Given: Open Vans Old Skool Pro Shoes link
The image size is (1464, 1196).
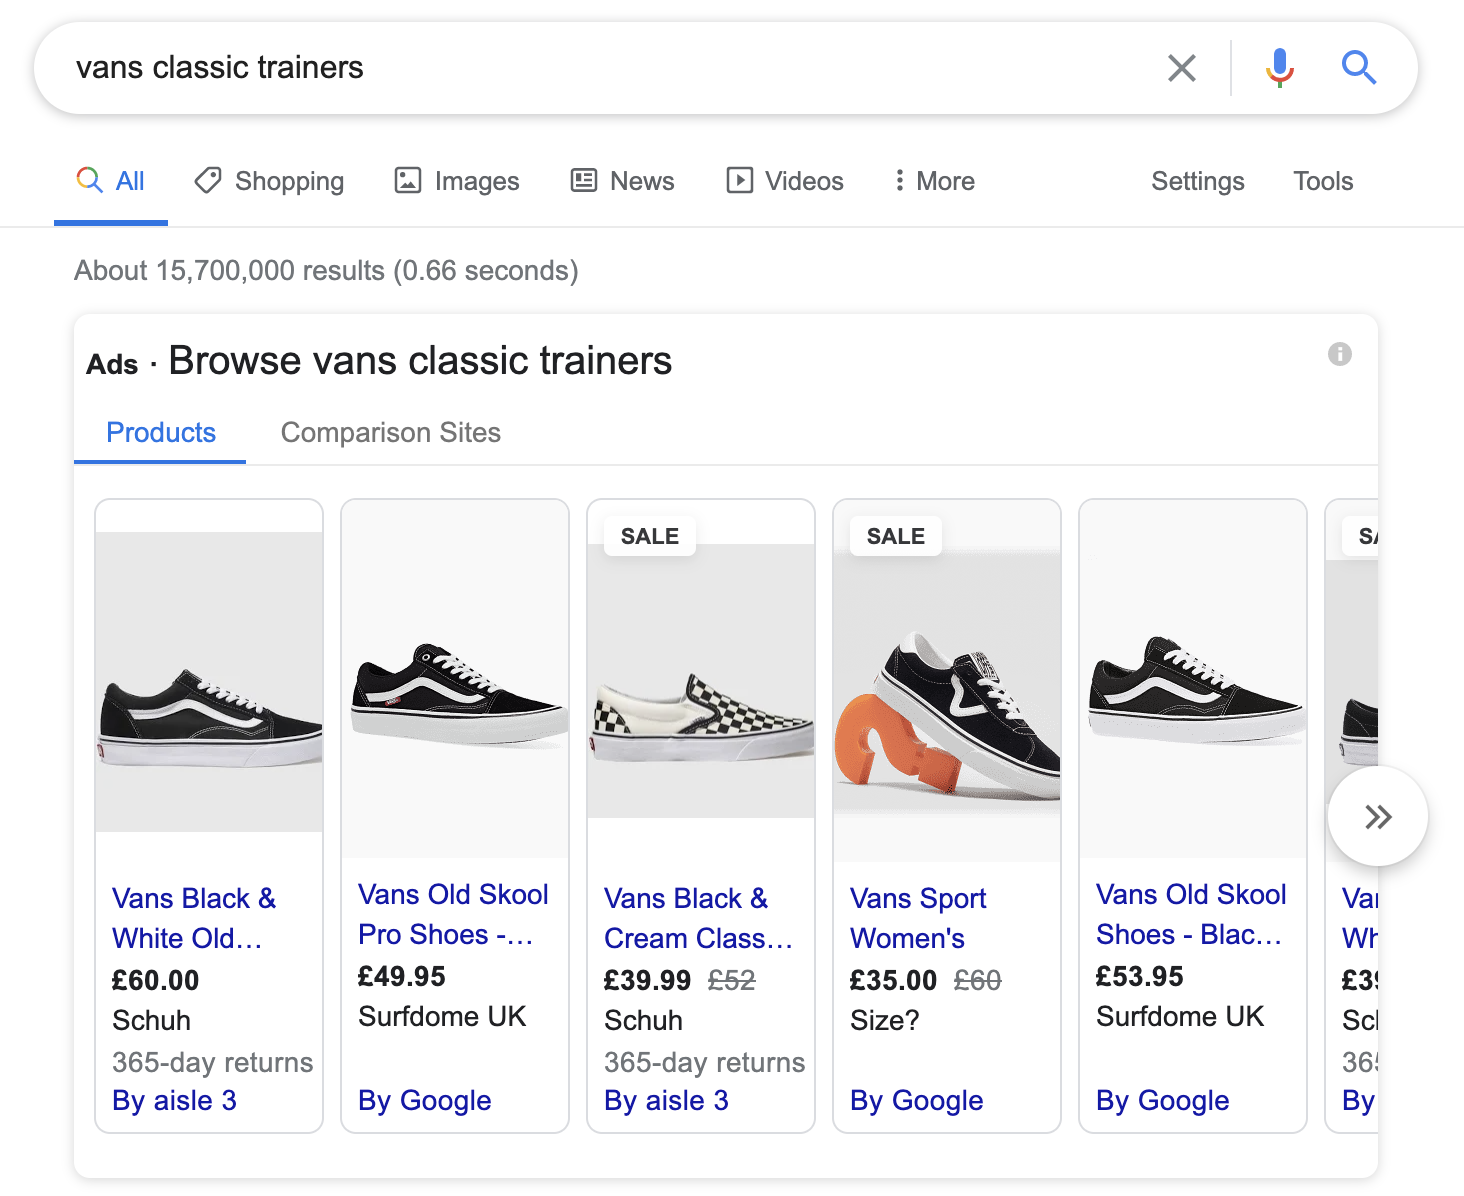Looking at the screenshot, I should point(453,914).
